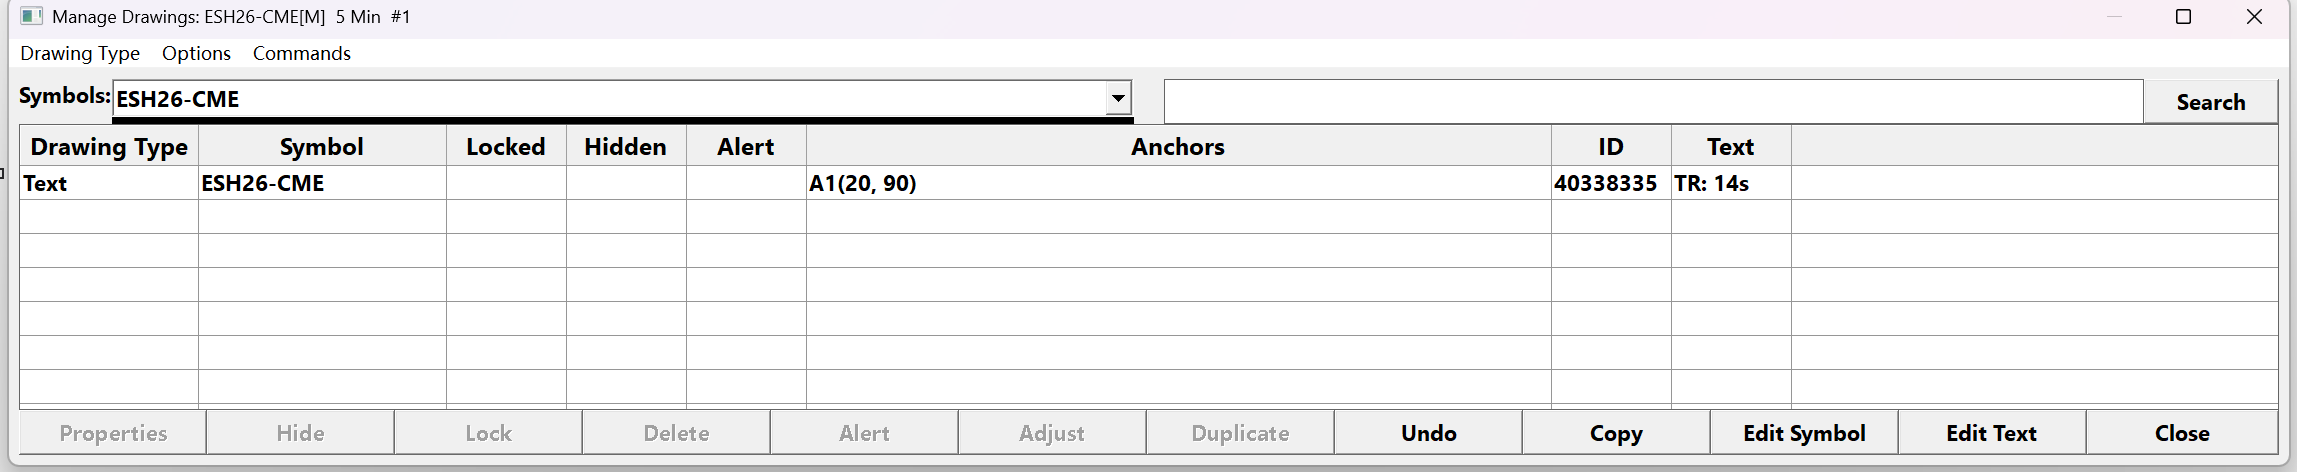Open the Drawing Type menu
This screenshot has height=472, width=2297.
click(80, 54)
